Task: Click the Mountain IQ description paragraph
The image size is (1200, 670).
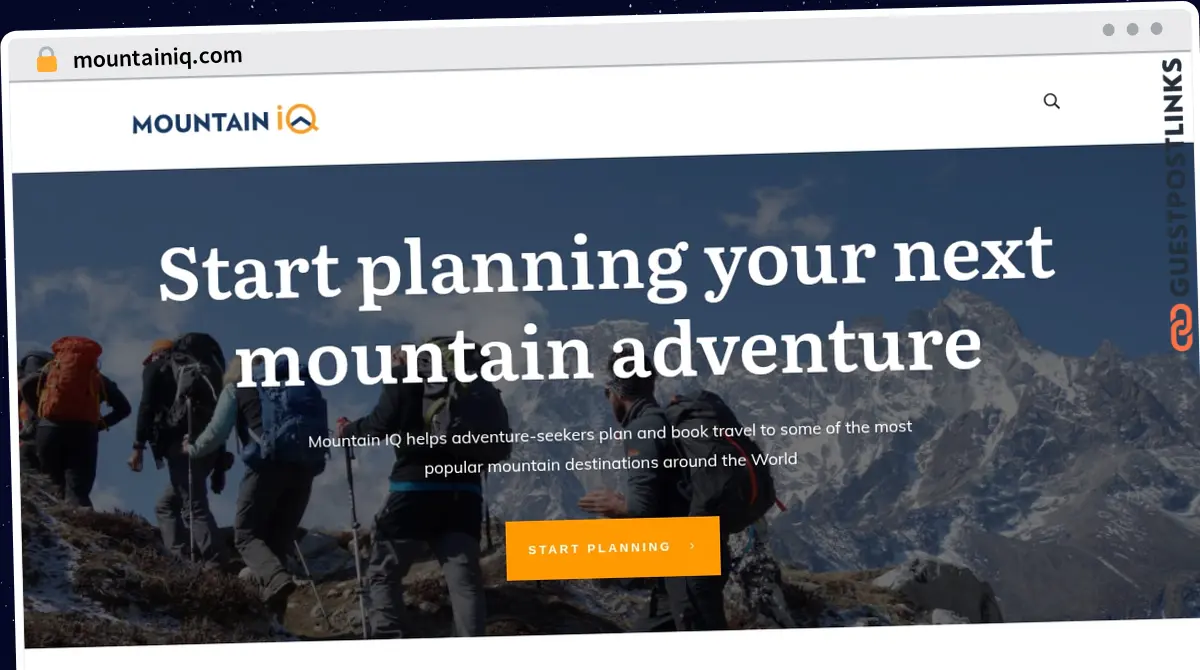Action: tap(610, 445)
